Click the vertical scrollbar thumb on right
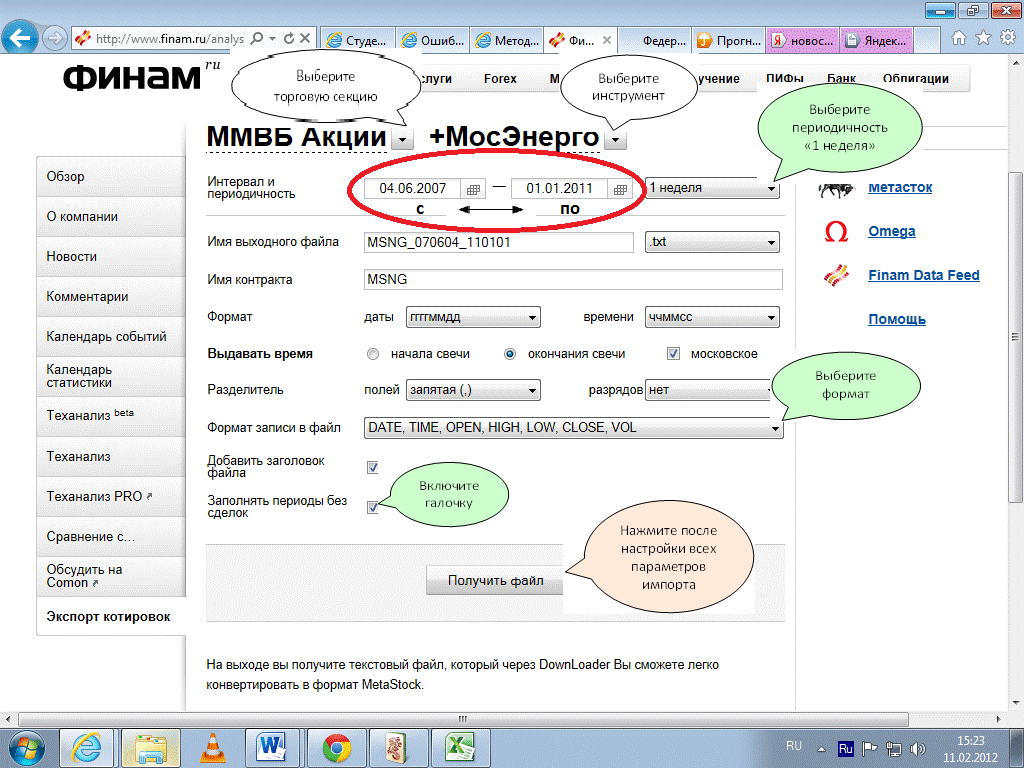The width and height of the screenshot is (1024, 768). (x=1015, y=337)
